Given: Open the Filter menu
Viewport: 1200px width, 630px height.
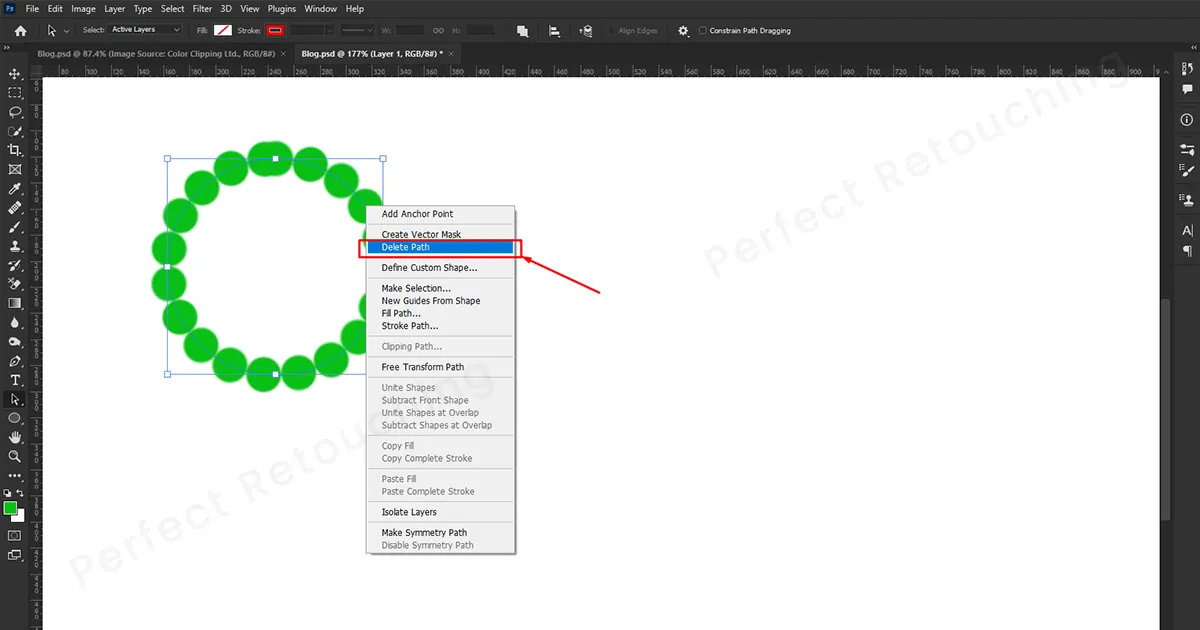Looking at the screenshot, I should point(202,9).
